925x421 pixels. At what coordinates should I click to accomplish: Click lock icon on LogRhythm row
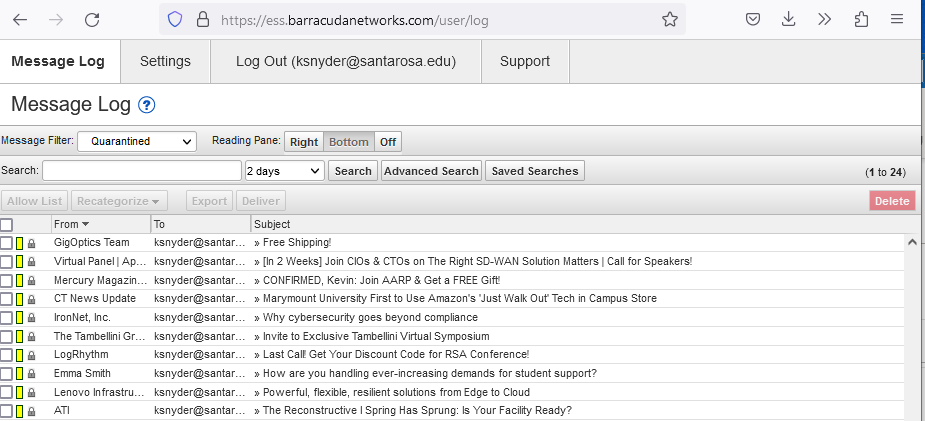31,356
